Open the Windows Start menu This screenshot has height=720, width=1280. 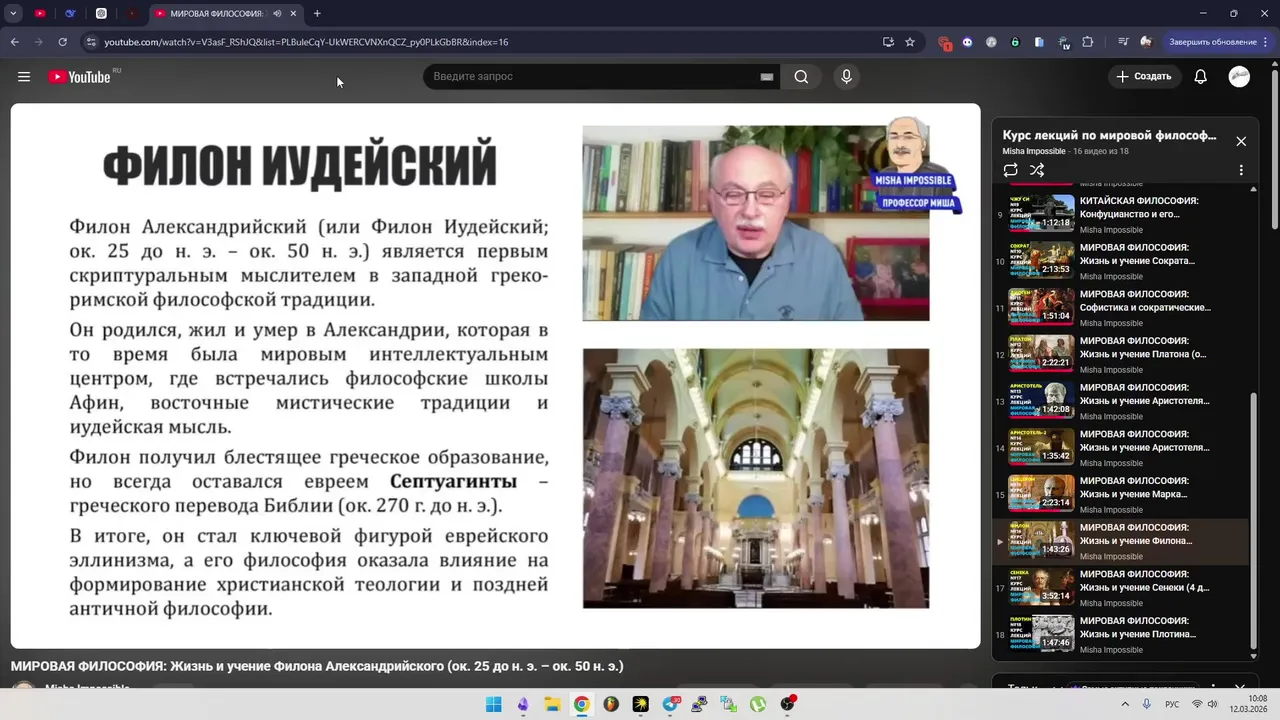click(x=493, y=704)
